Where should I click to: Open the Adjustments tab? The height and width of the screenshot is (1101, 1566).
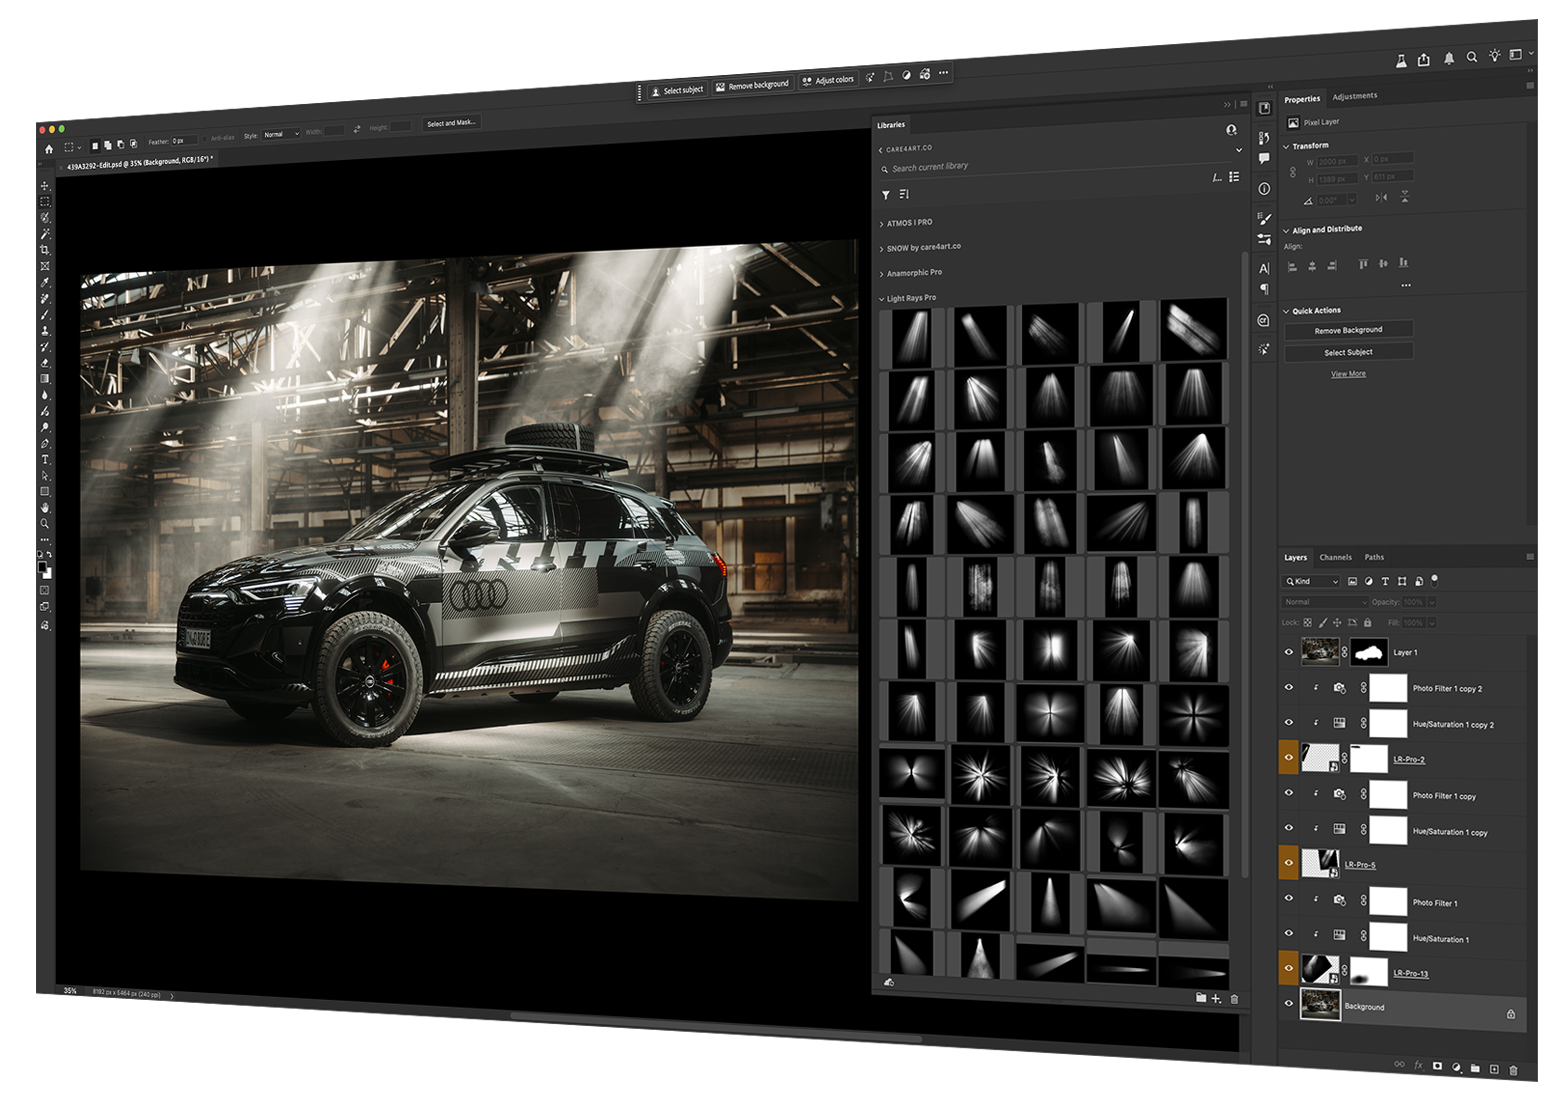click(1354, 96)
